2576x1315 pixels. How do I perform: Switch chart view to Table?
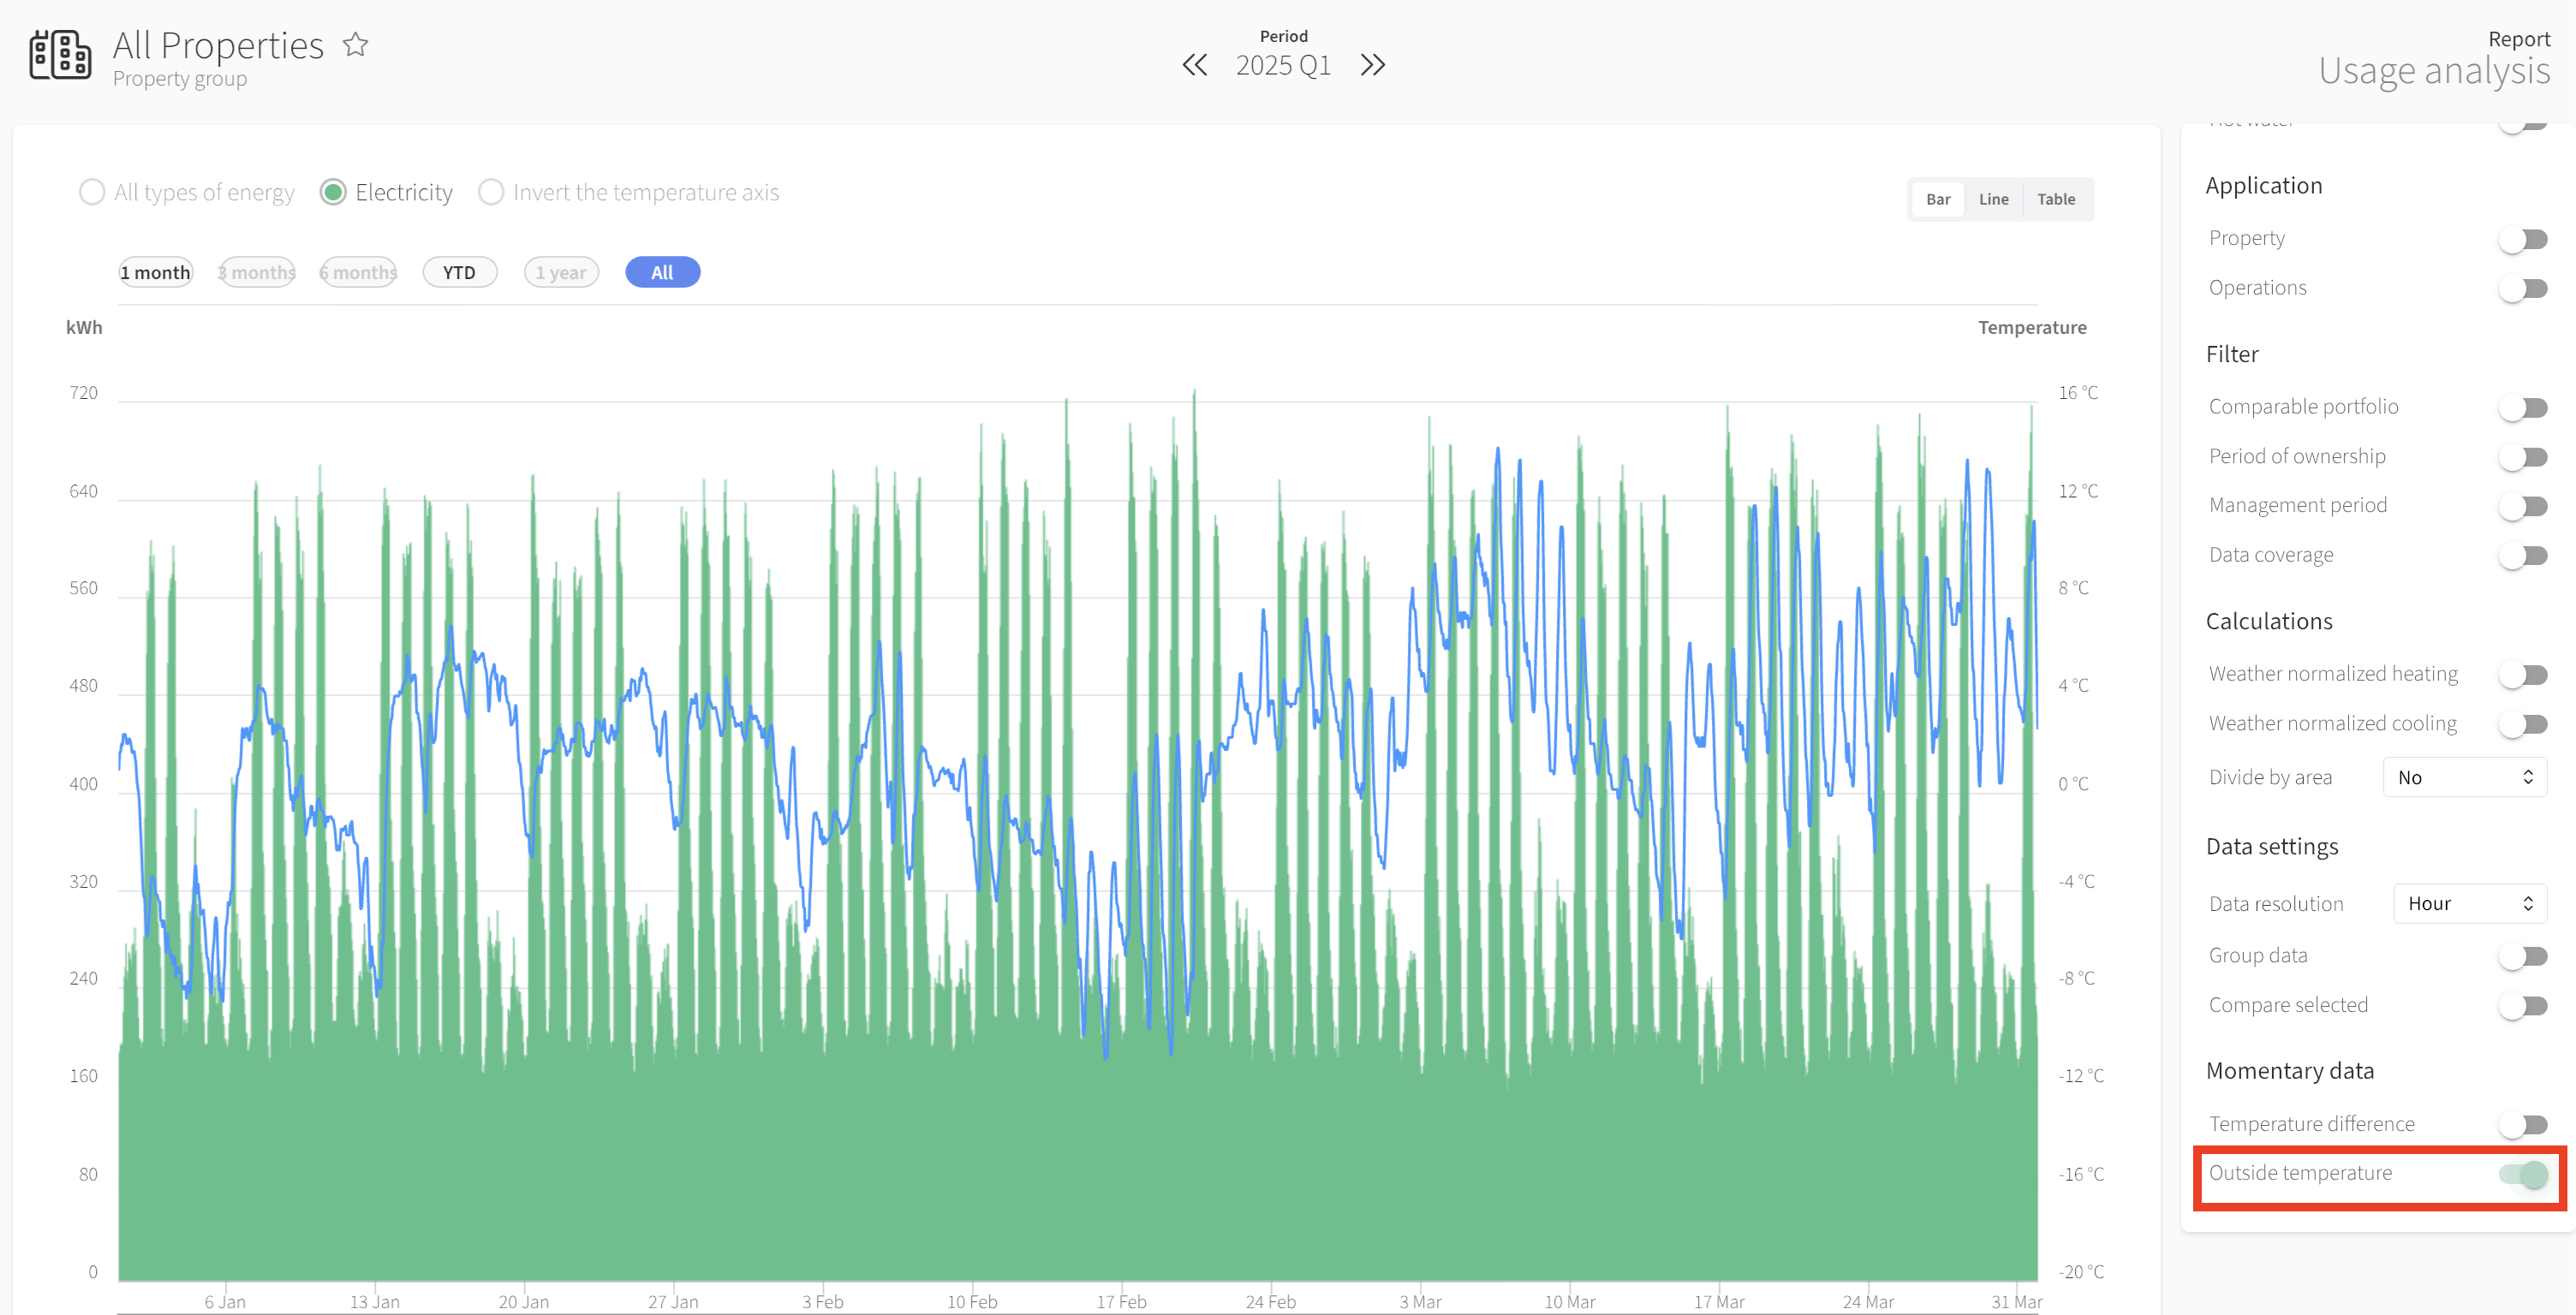pos(2056,199)
